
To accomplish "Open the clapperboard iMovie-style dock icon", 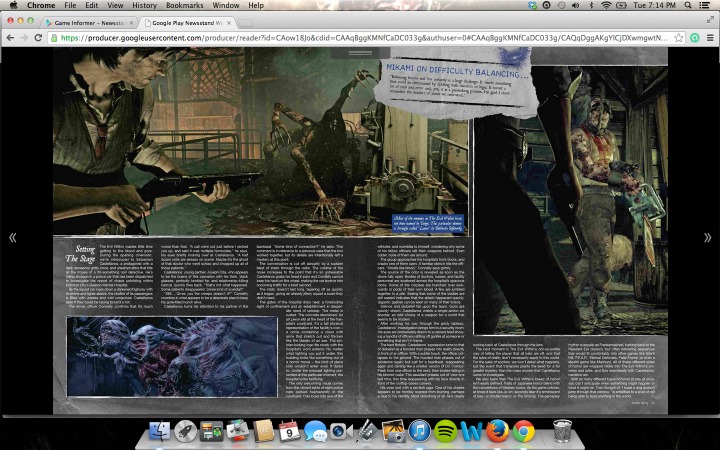I will [367, 432].
